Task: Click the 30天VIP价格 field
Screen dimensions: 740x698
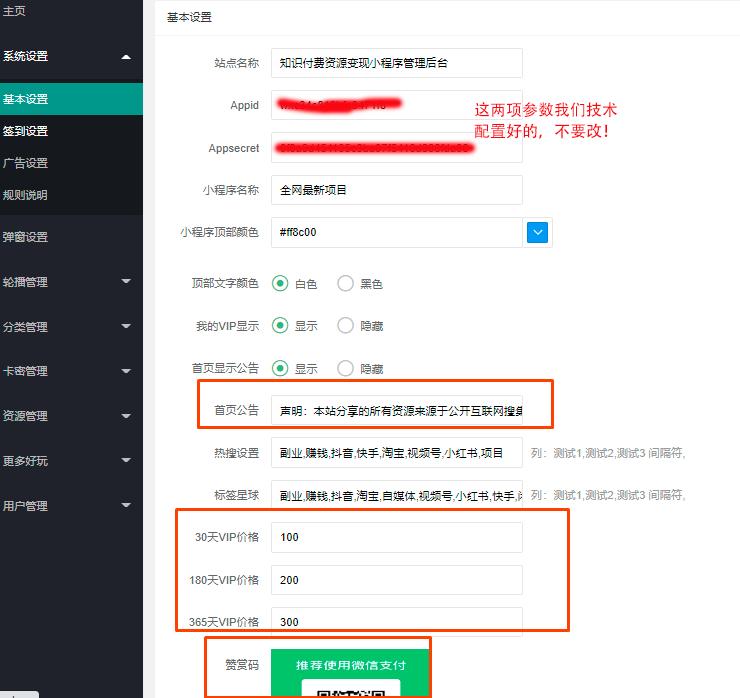Action: click(396, 537)
